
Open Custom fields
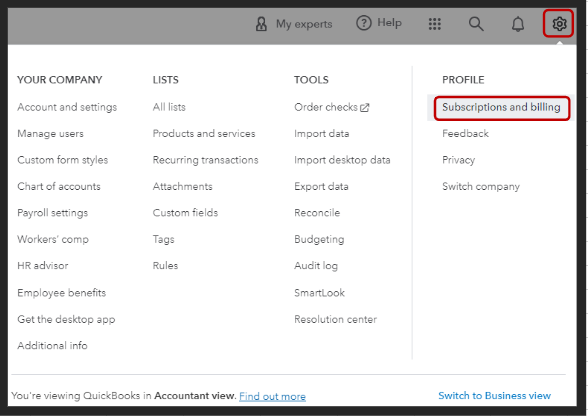[185, 213]
